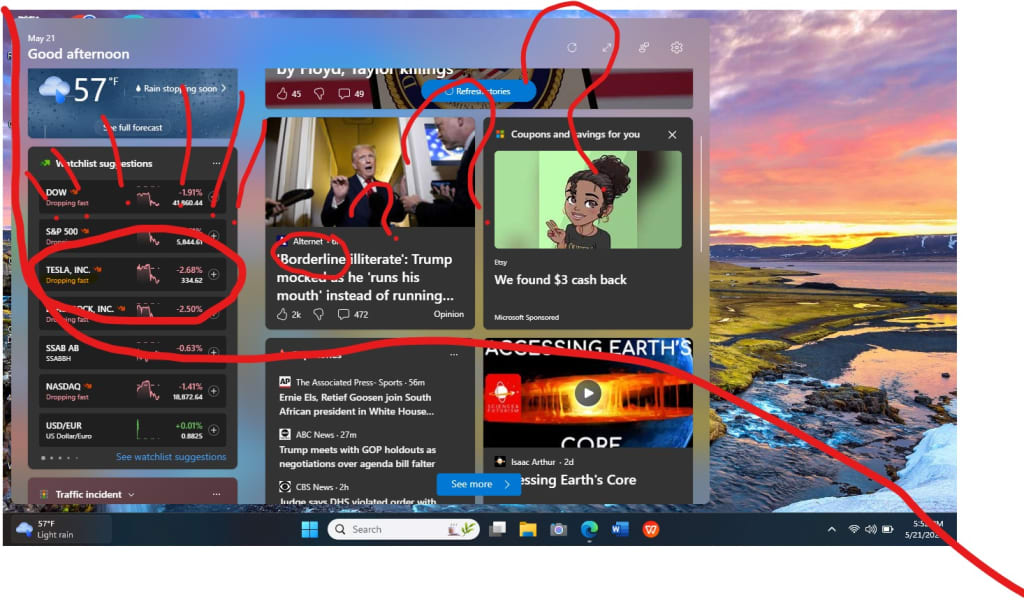Open Task View from the taskbar

pyautogui.click(x=498, y=529)
